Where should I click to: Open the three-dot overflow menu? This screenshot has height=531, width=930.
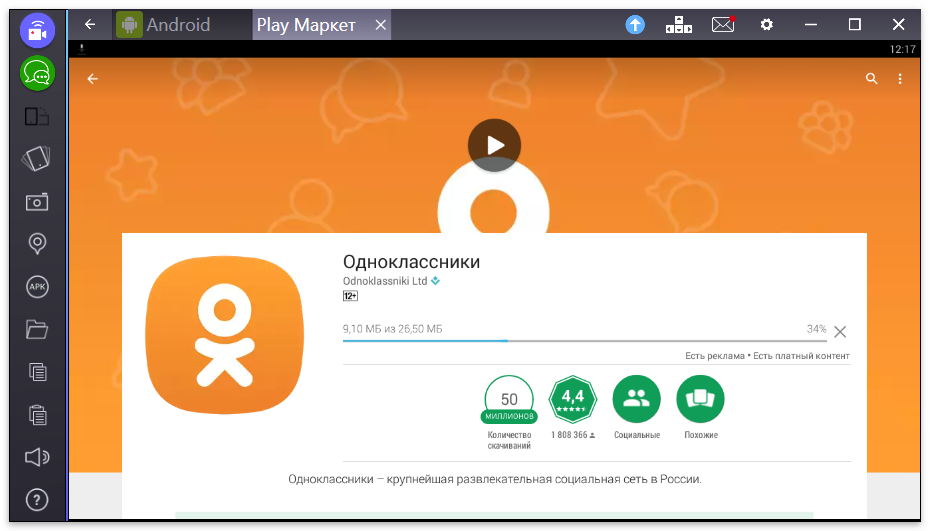[900, 79]
